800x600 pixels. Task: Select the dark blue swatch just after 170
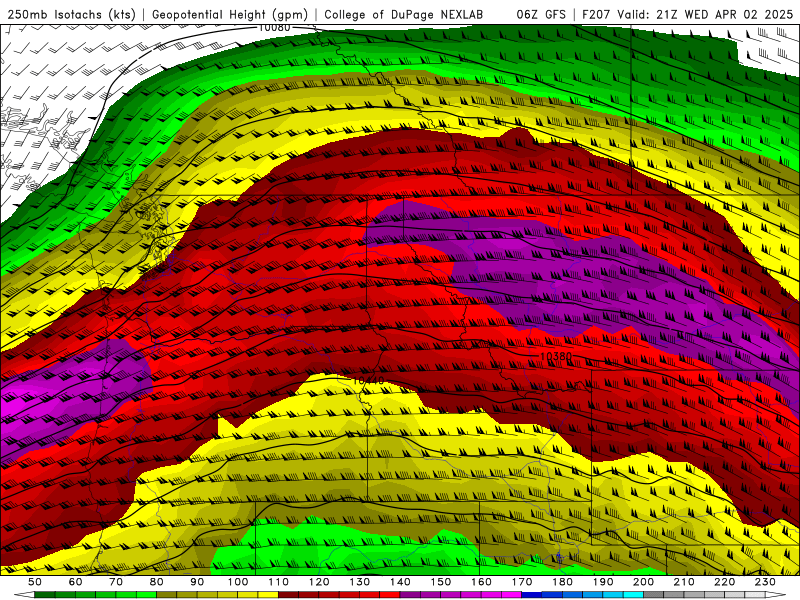coord(532,595)
